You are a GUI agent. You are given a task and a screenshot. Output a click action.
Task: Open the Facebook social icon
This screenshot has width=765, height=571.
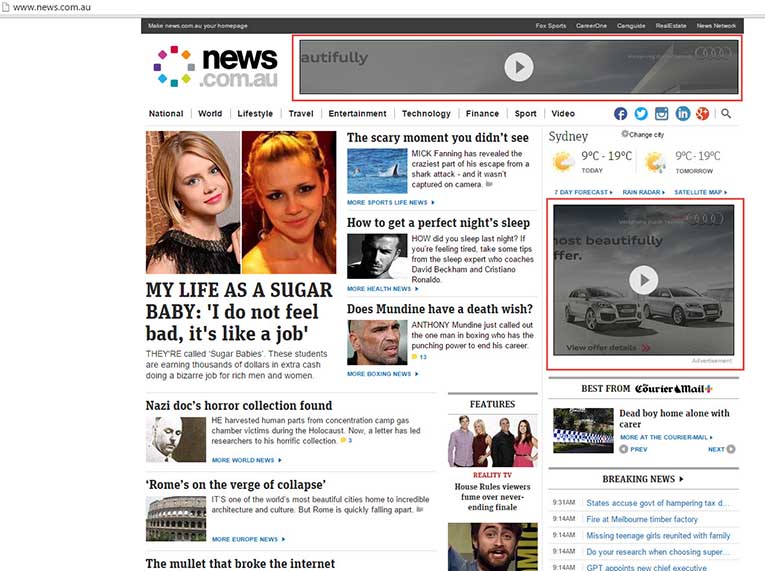tap(620, 114)
